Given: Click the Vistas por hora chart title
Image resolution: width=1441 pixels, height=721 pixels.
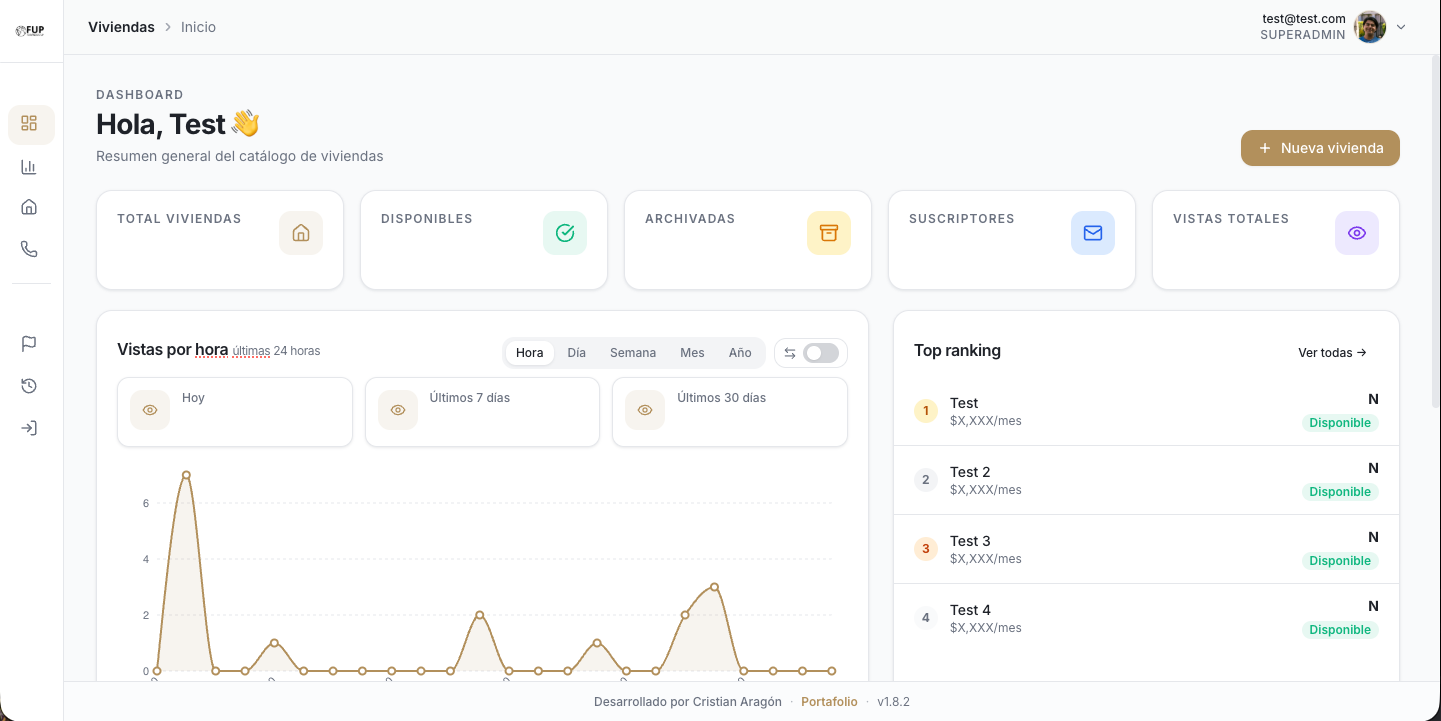Looking at the screenshot, I should coord(173,350).
